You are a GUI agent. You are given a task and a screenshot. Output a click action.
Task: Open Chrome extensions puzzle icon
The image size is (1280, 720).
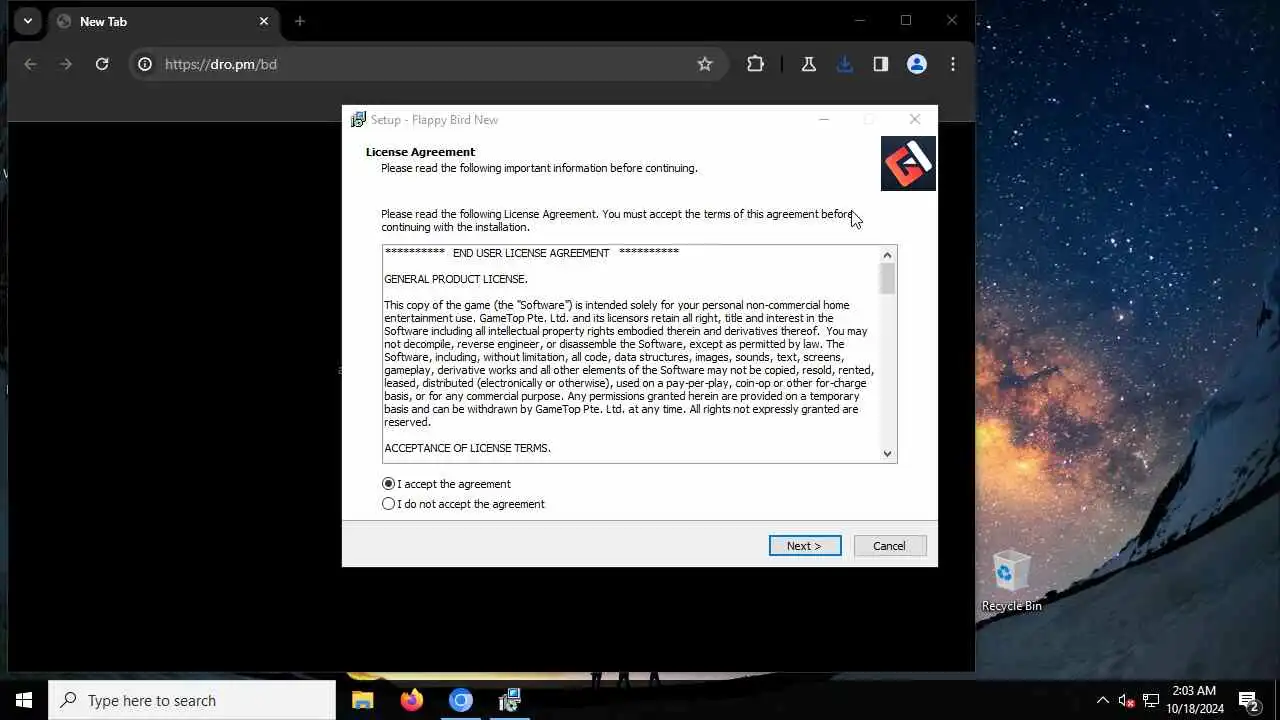click(755, 64)
